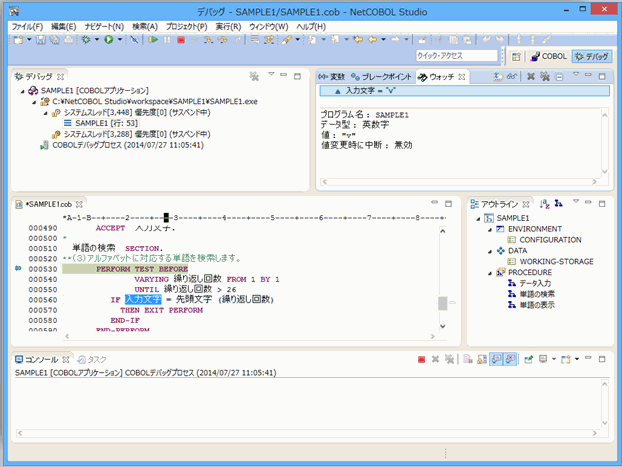Select the ウォッチ tab
Screen dimensions: 622x467
point(441,77)
